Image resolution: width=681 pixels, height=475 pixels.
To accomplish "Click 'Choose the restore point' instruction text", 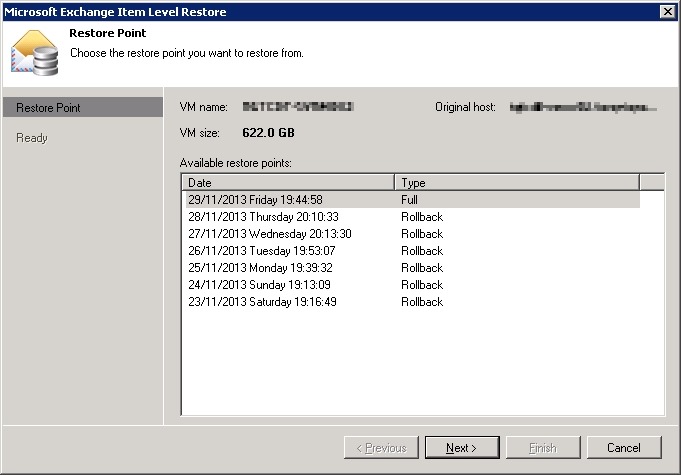I will coord(187,53).
